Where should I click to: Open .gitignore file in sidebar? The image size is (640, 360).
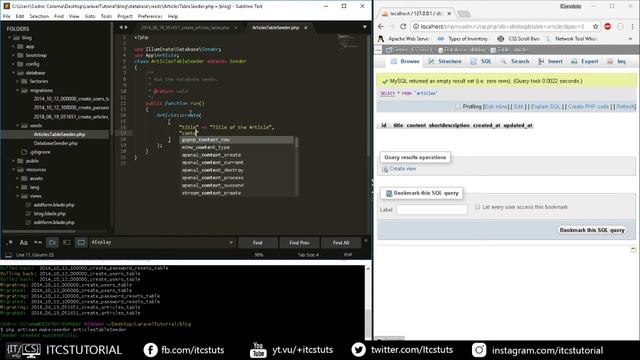pos(40,152)
